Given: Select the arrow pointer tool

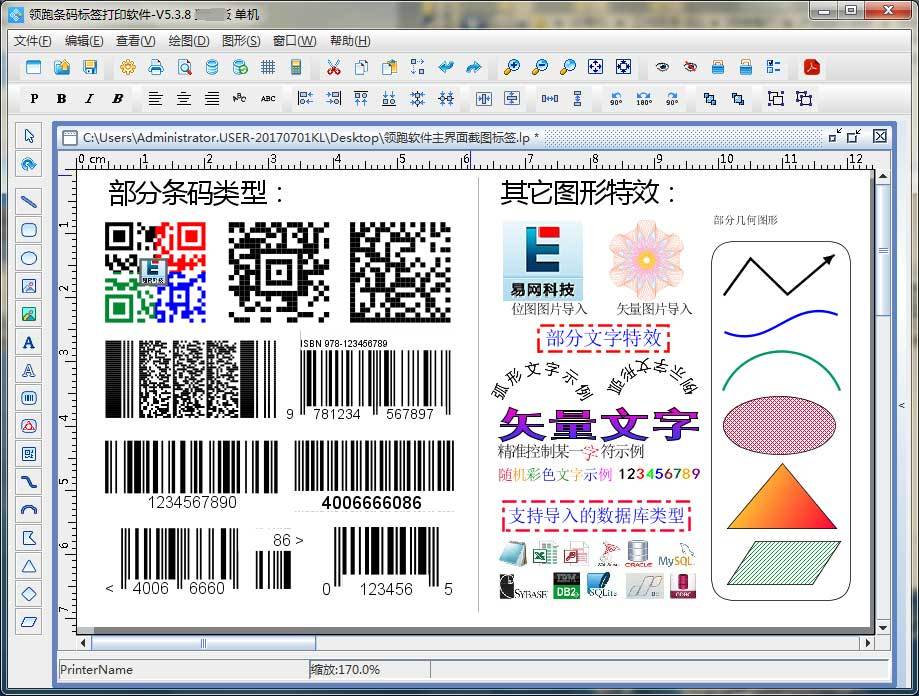Looking at the screenshot, I should (29, 136).
